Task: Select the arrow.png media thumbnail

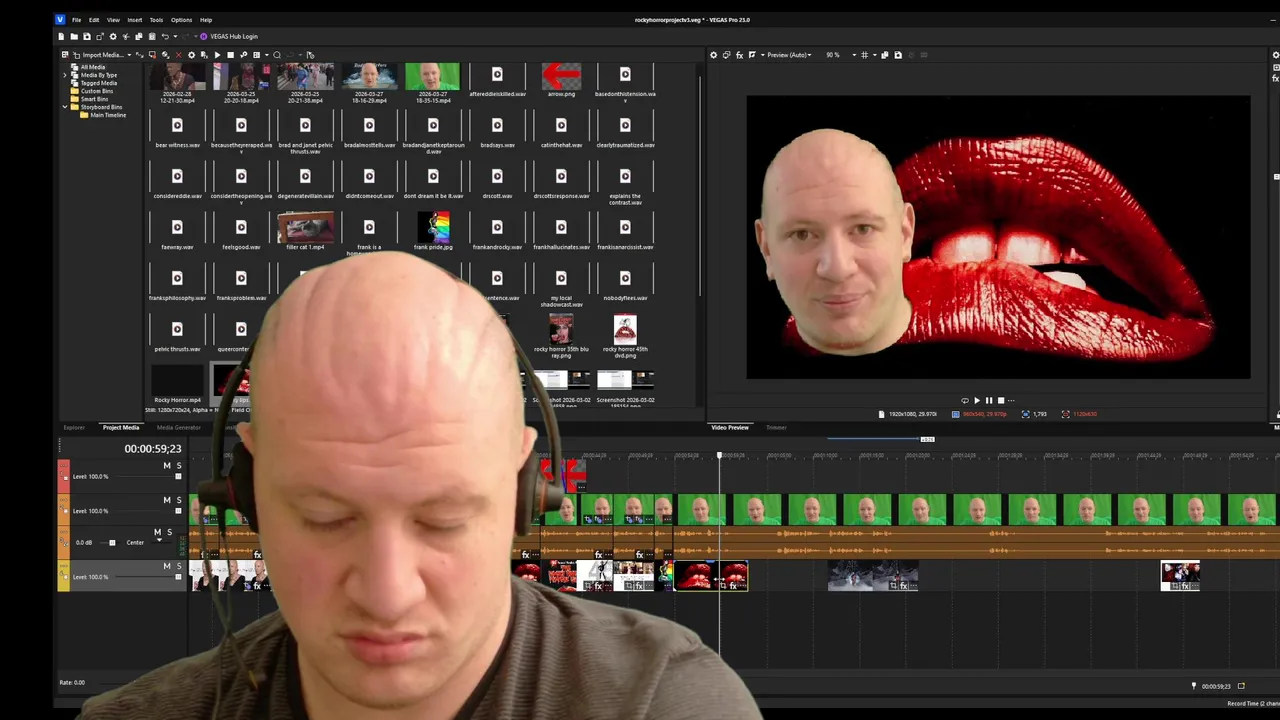Action: [x=561, y=76]
